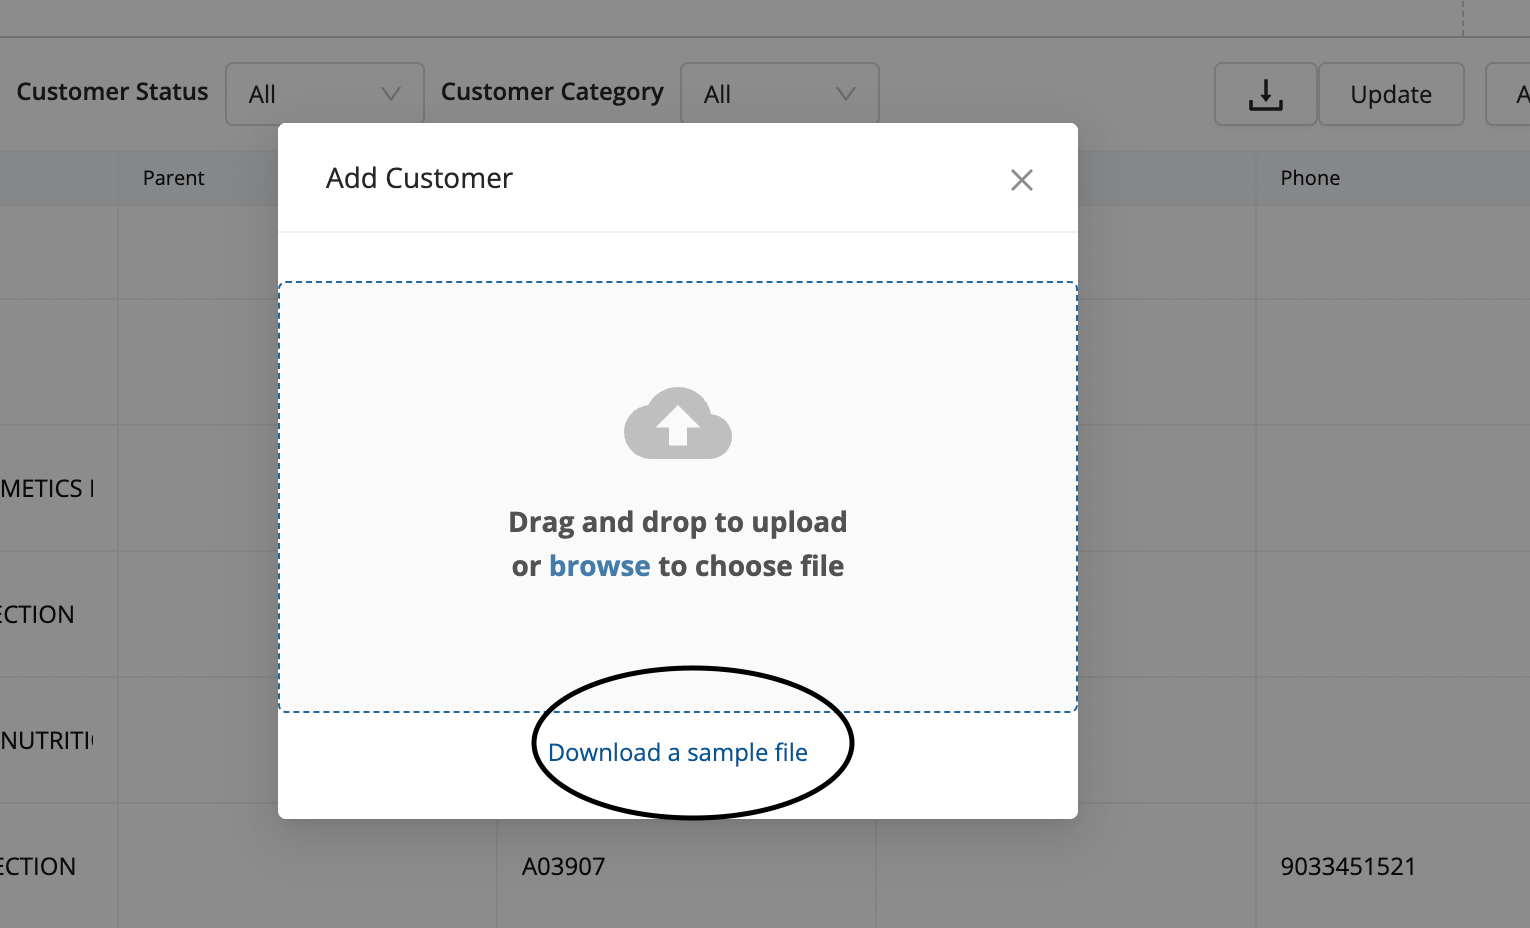Open the Customer Category dropdown

coord(779,95)
